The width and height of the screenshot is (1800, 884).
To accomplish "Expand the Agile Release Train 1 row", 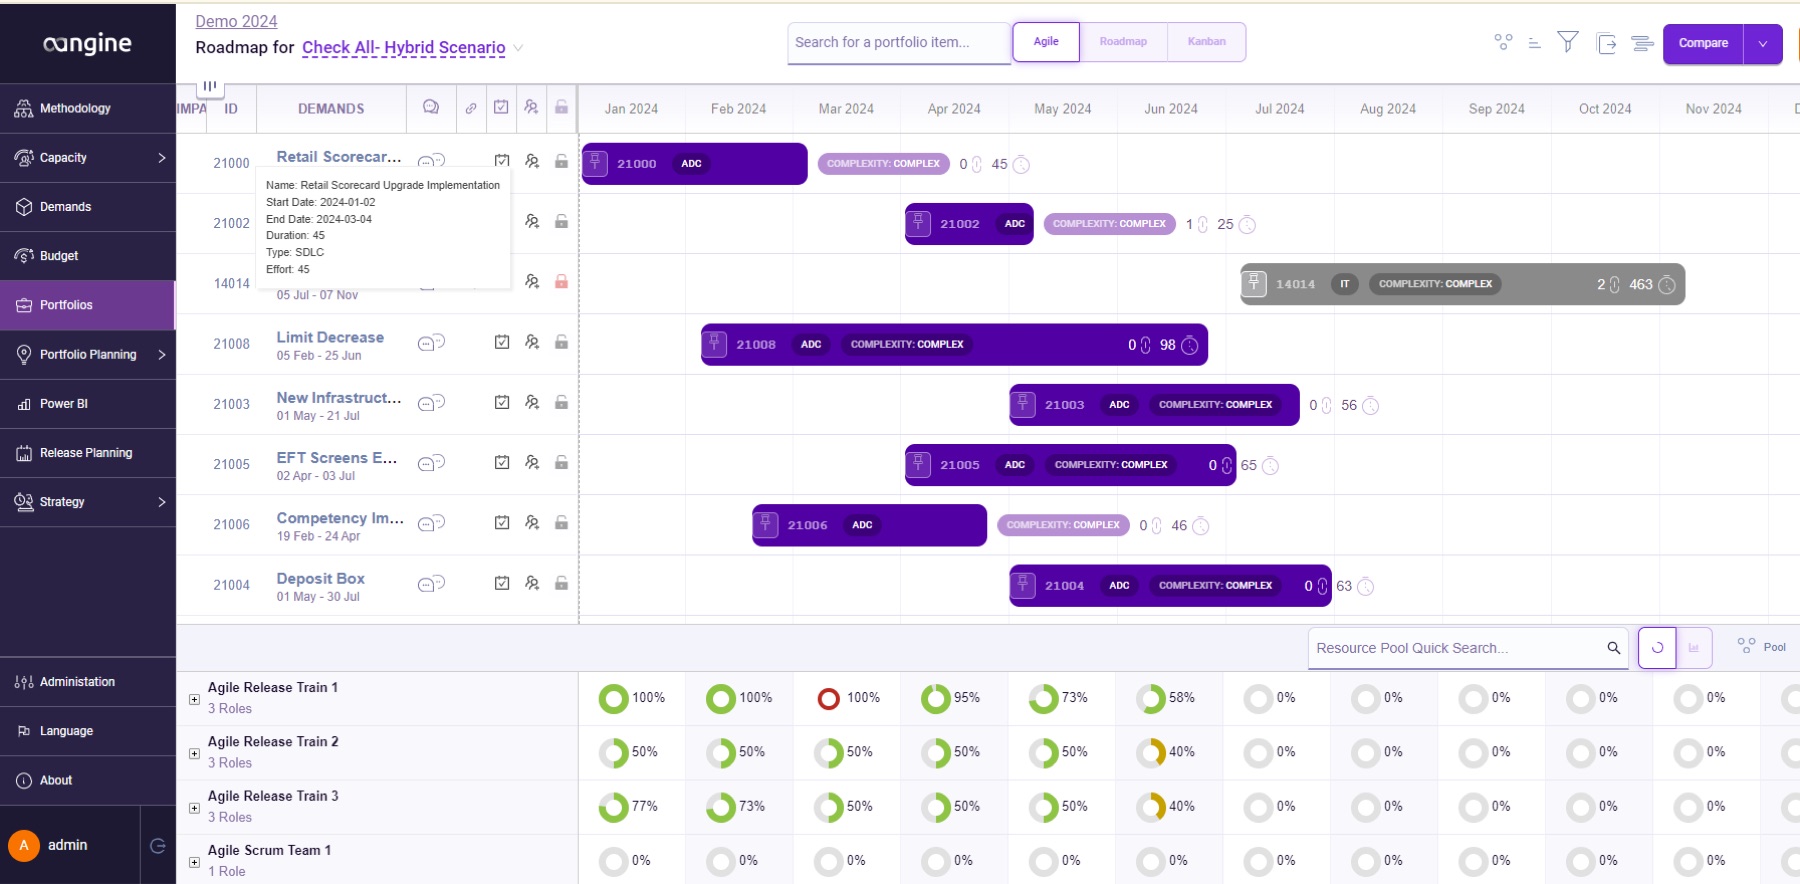I will tap(194, 699).
